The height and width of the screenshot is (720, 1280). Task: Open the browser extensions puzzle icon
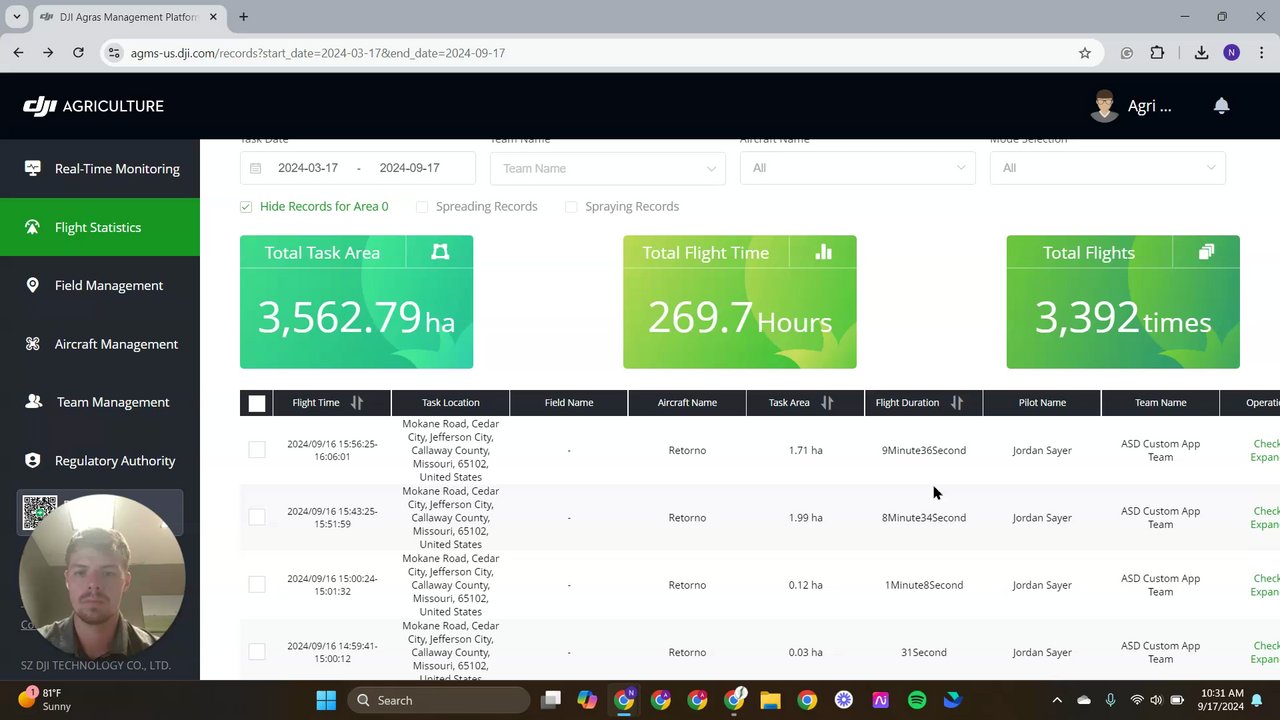pyautogui.click(x=1157, y=53)
